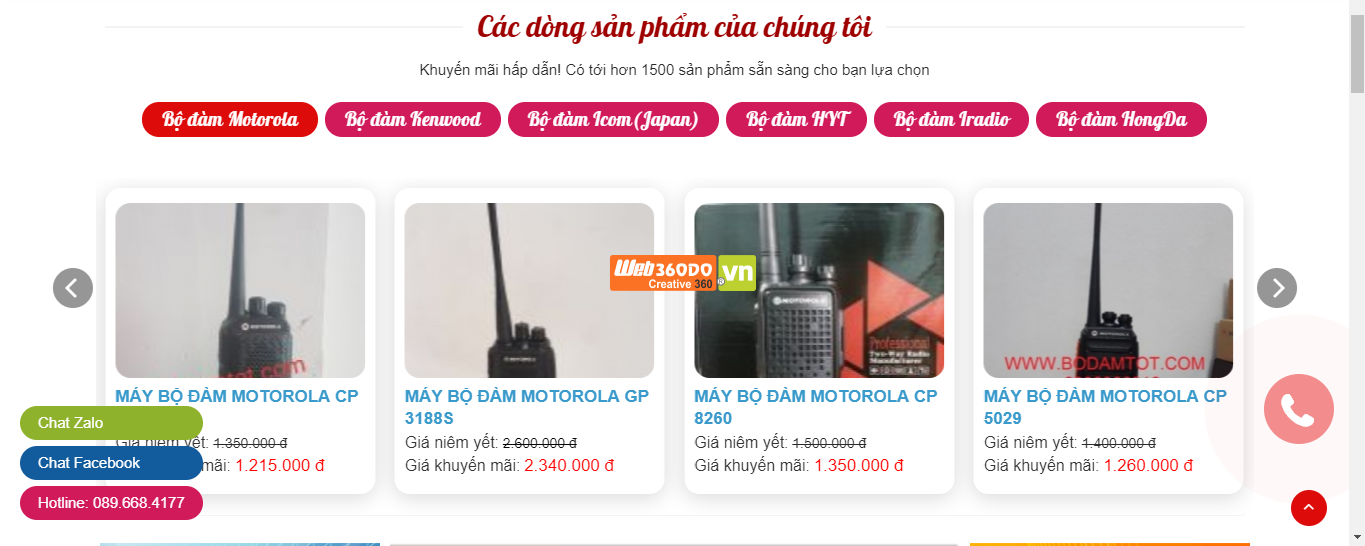Viewport: 1365px width, 546px height.
Task: Select the Bộ đàm Kenwood tab
Action: click(x=413, y=120)
